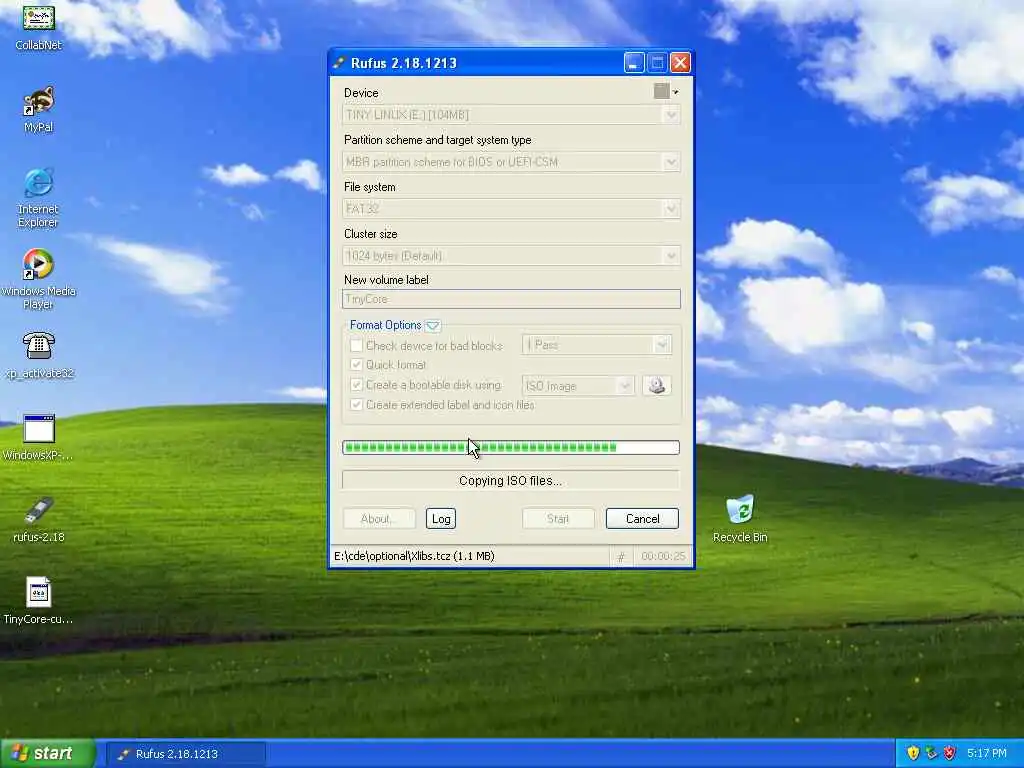
Task: Cancel the ISO copying operation
Action: [x=643, y=519]
